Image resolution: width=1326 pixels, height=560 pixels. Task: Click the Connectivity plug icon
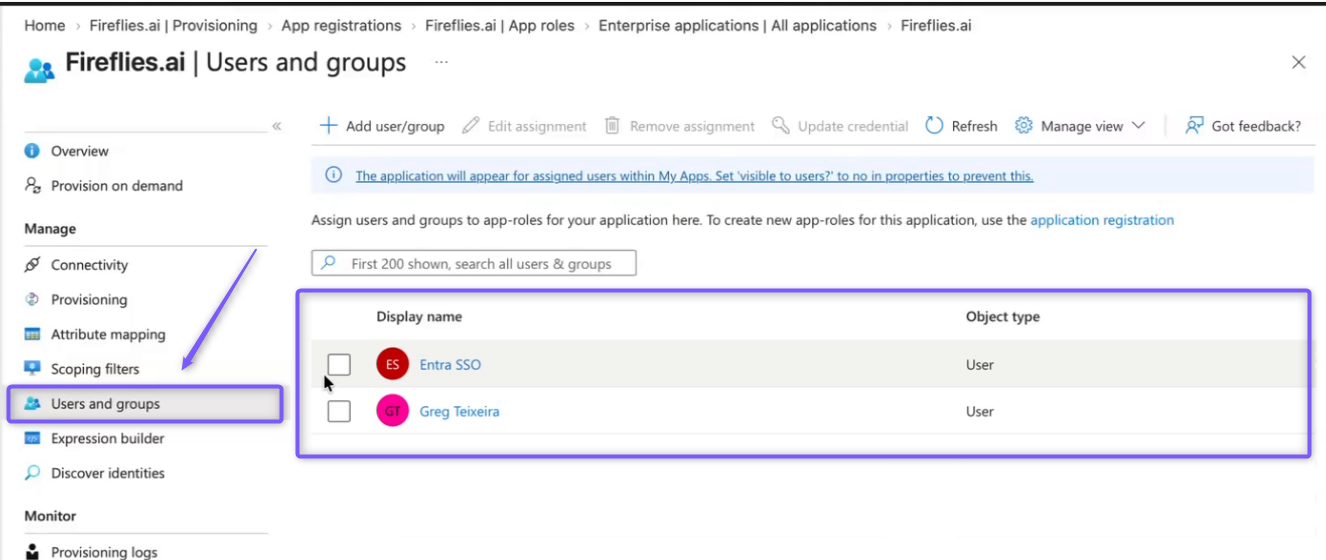coord(32,265)
